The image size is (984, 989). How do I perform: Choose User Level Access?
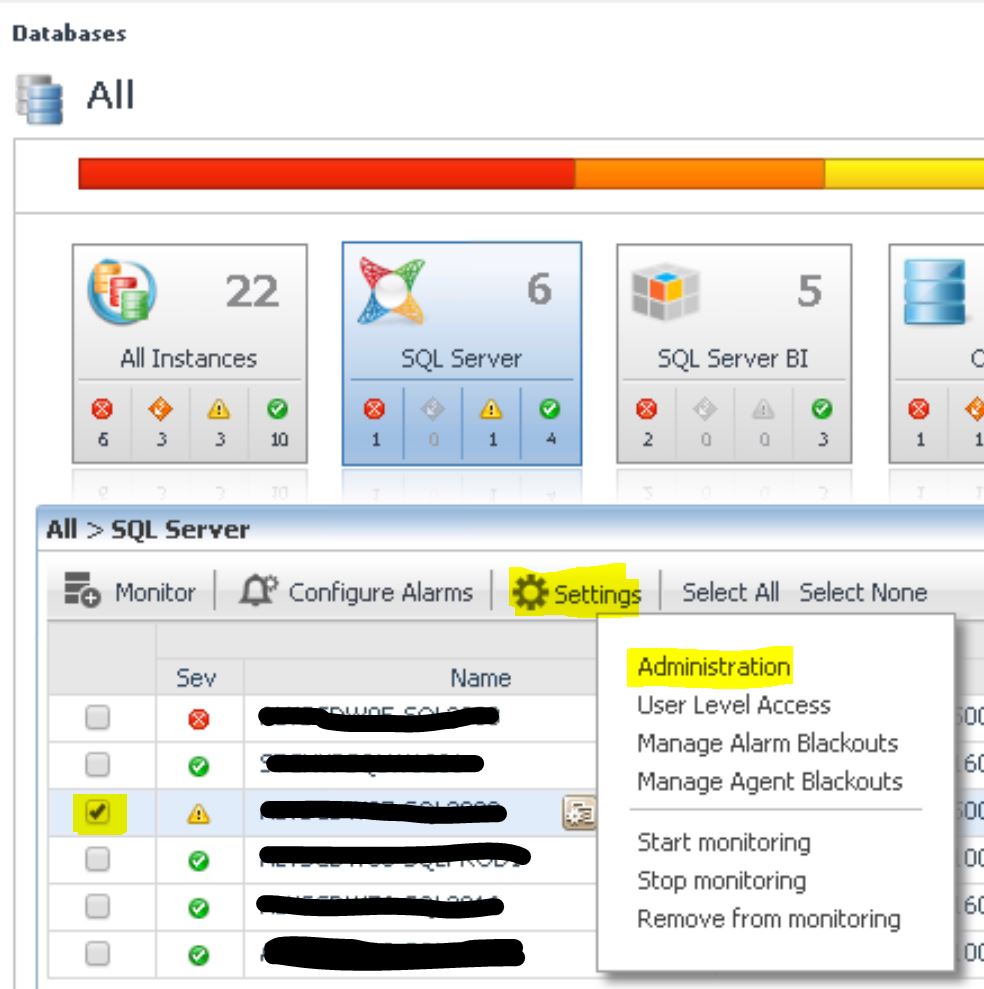[x=734, y=705]
